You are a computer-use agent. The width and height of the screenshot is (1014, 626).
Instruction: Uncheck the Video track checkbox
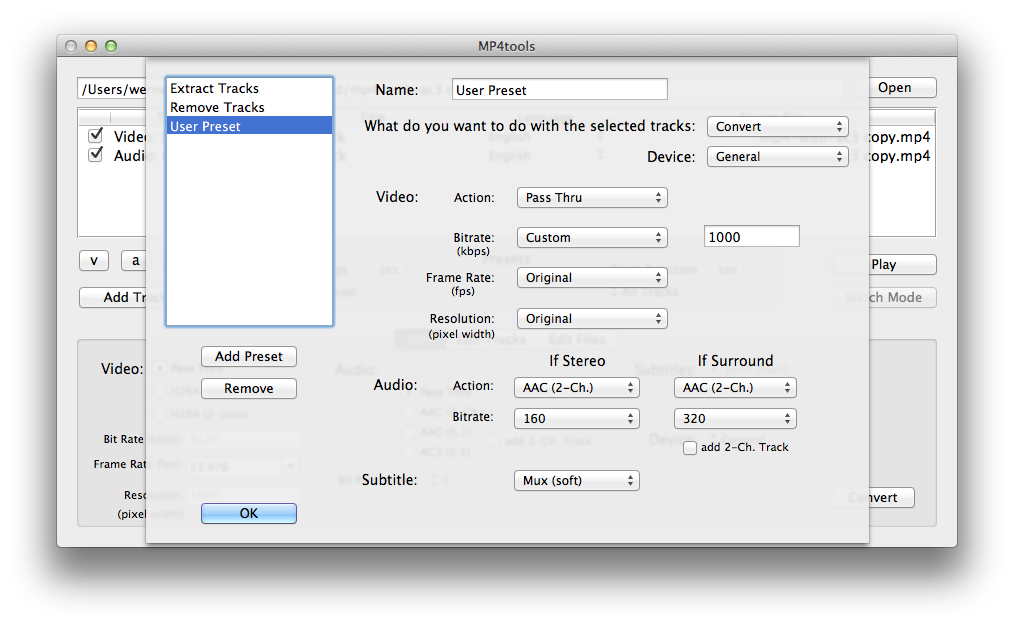[96, 135]
